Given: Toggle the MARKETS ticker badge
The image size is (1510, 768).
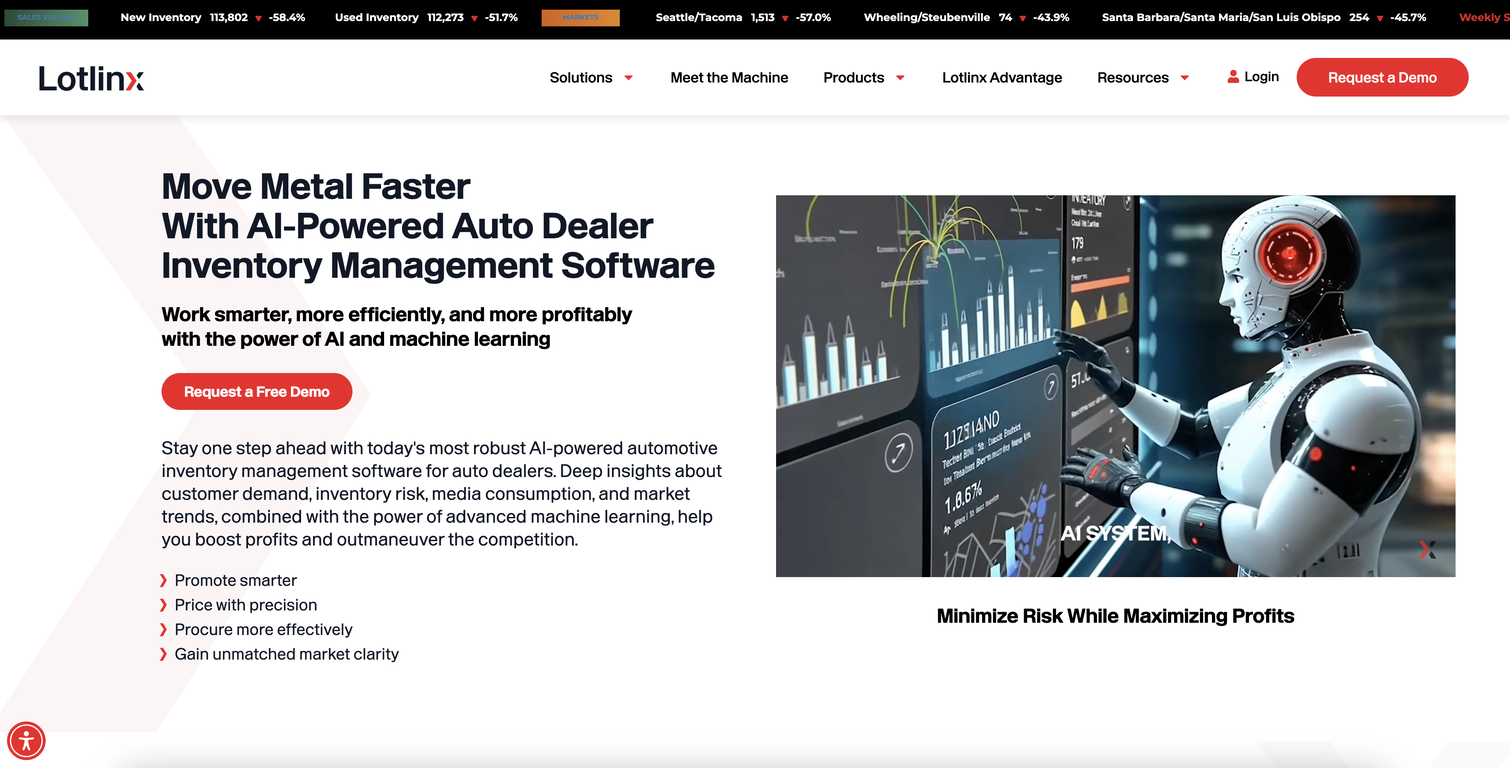Looking at the screenshot, I should coord(580,17).
